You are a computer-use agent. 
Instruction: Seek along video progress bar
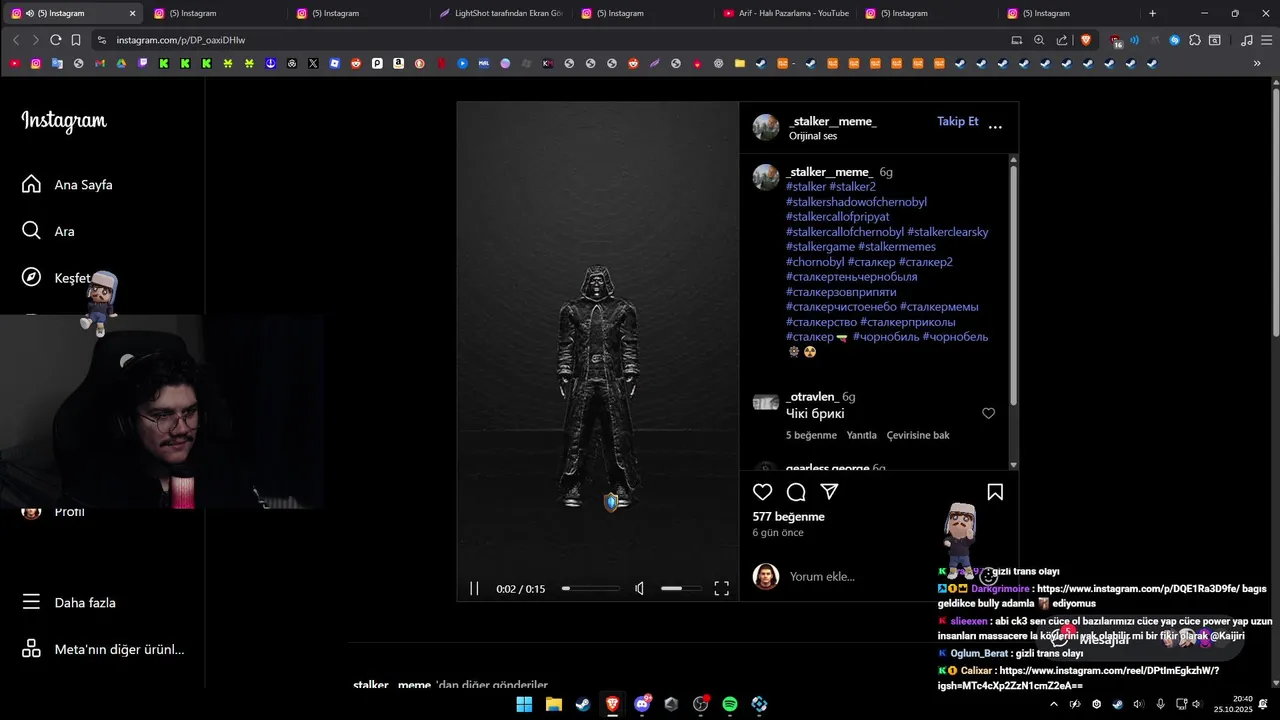point(591,589)
